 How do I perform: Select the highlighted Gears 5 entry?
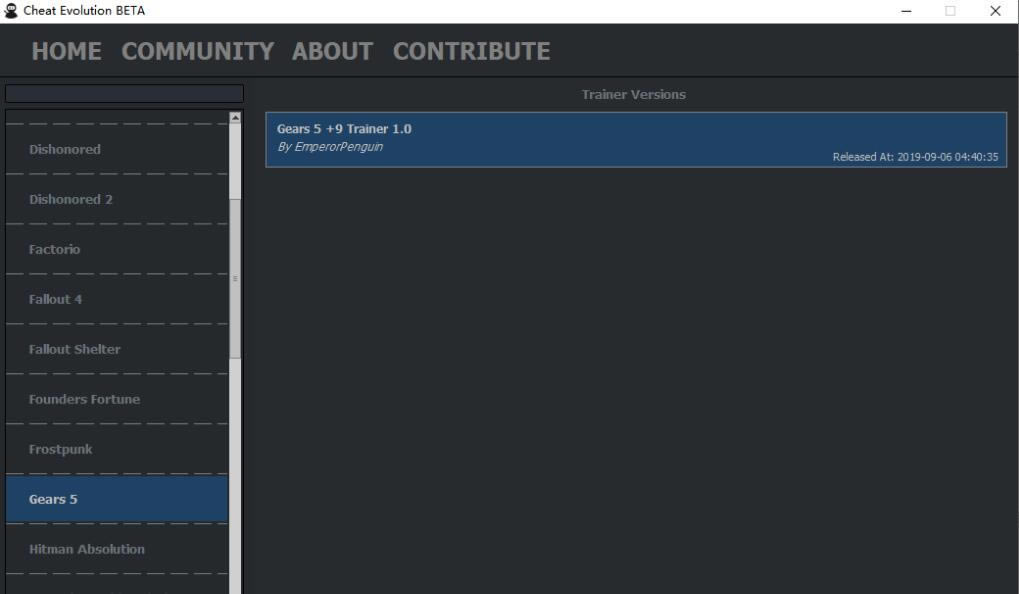pyautogui.click(x=117, y=499)
